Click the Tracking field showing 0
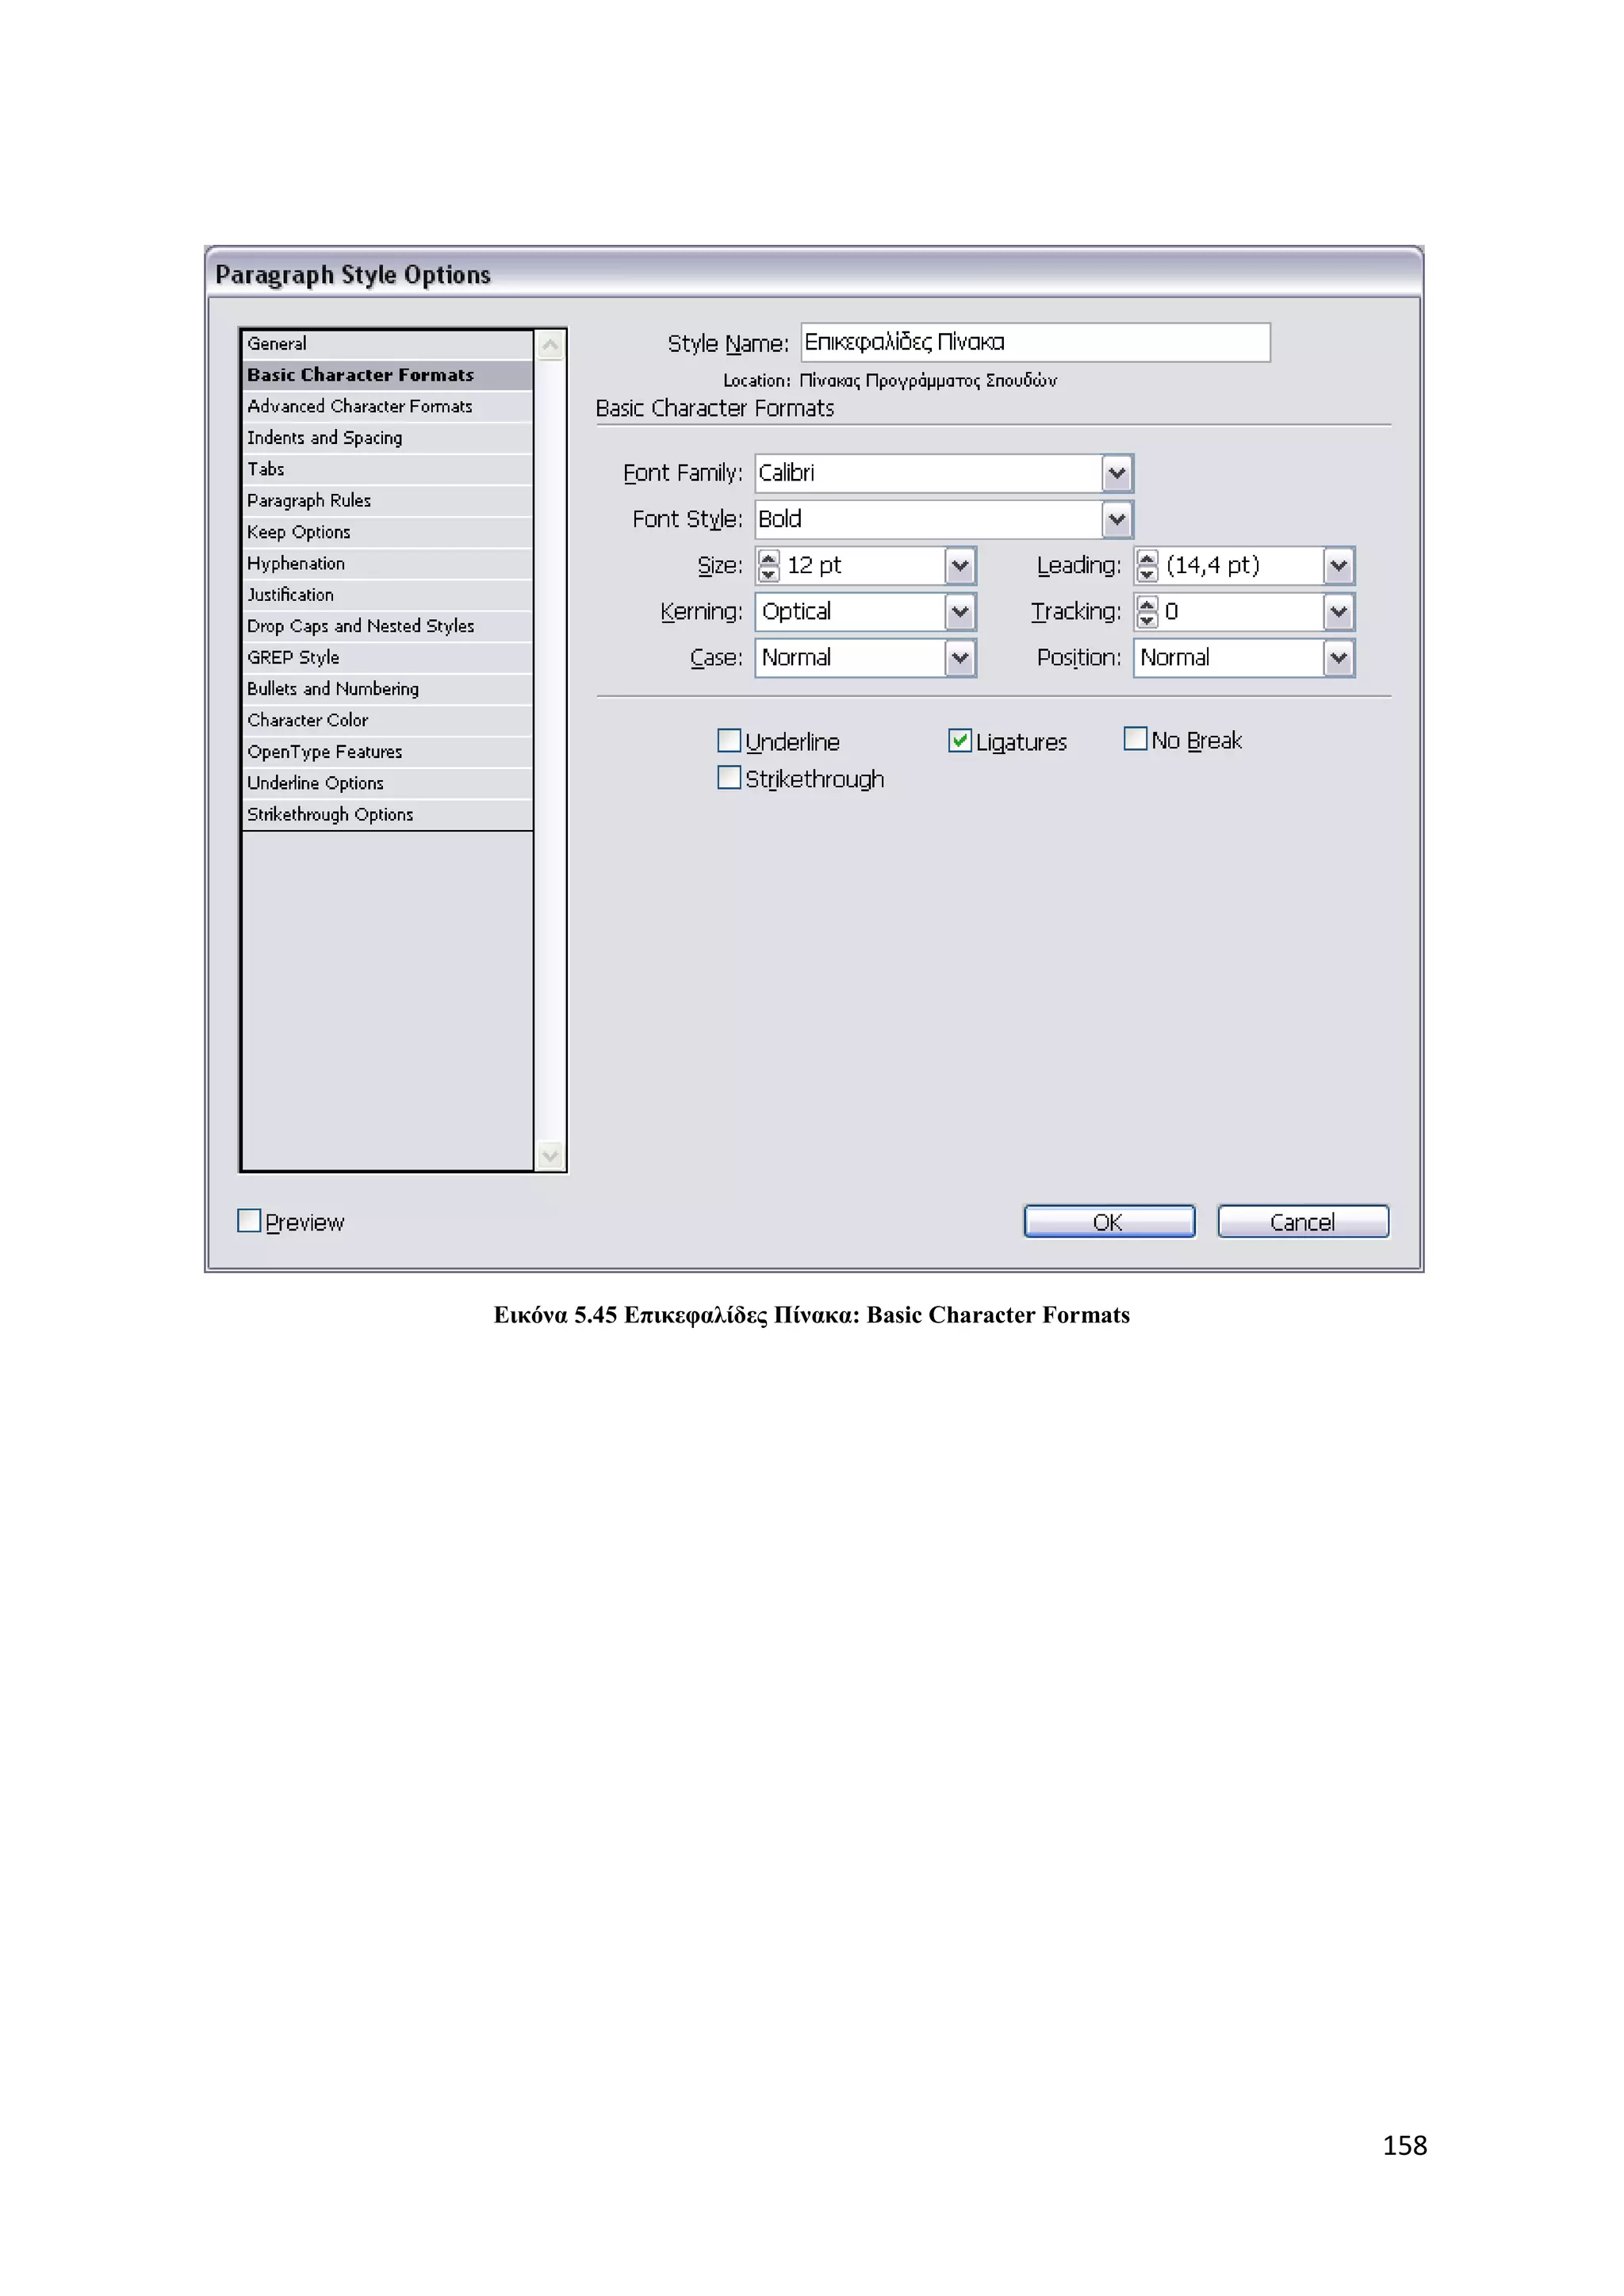 [1241, 612]
